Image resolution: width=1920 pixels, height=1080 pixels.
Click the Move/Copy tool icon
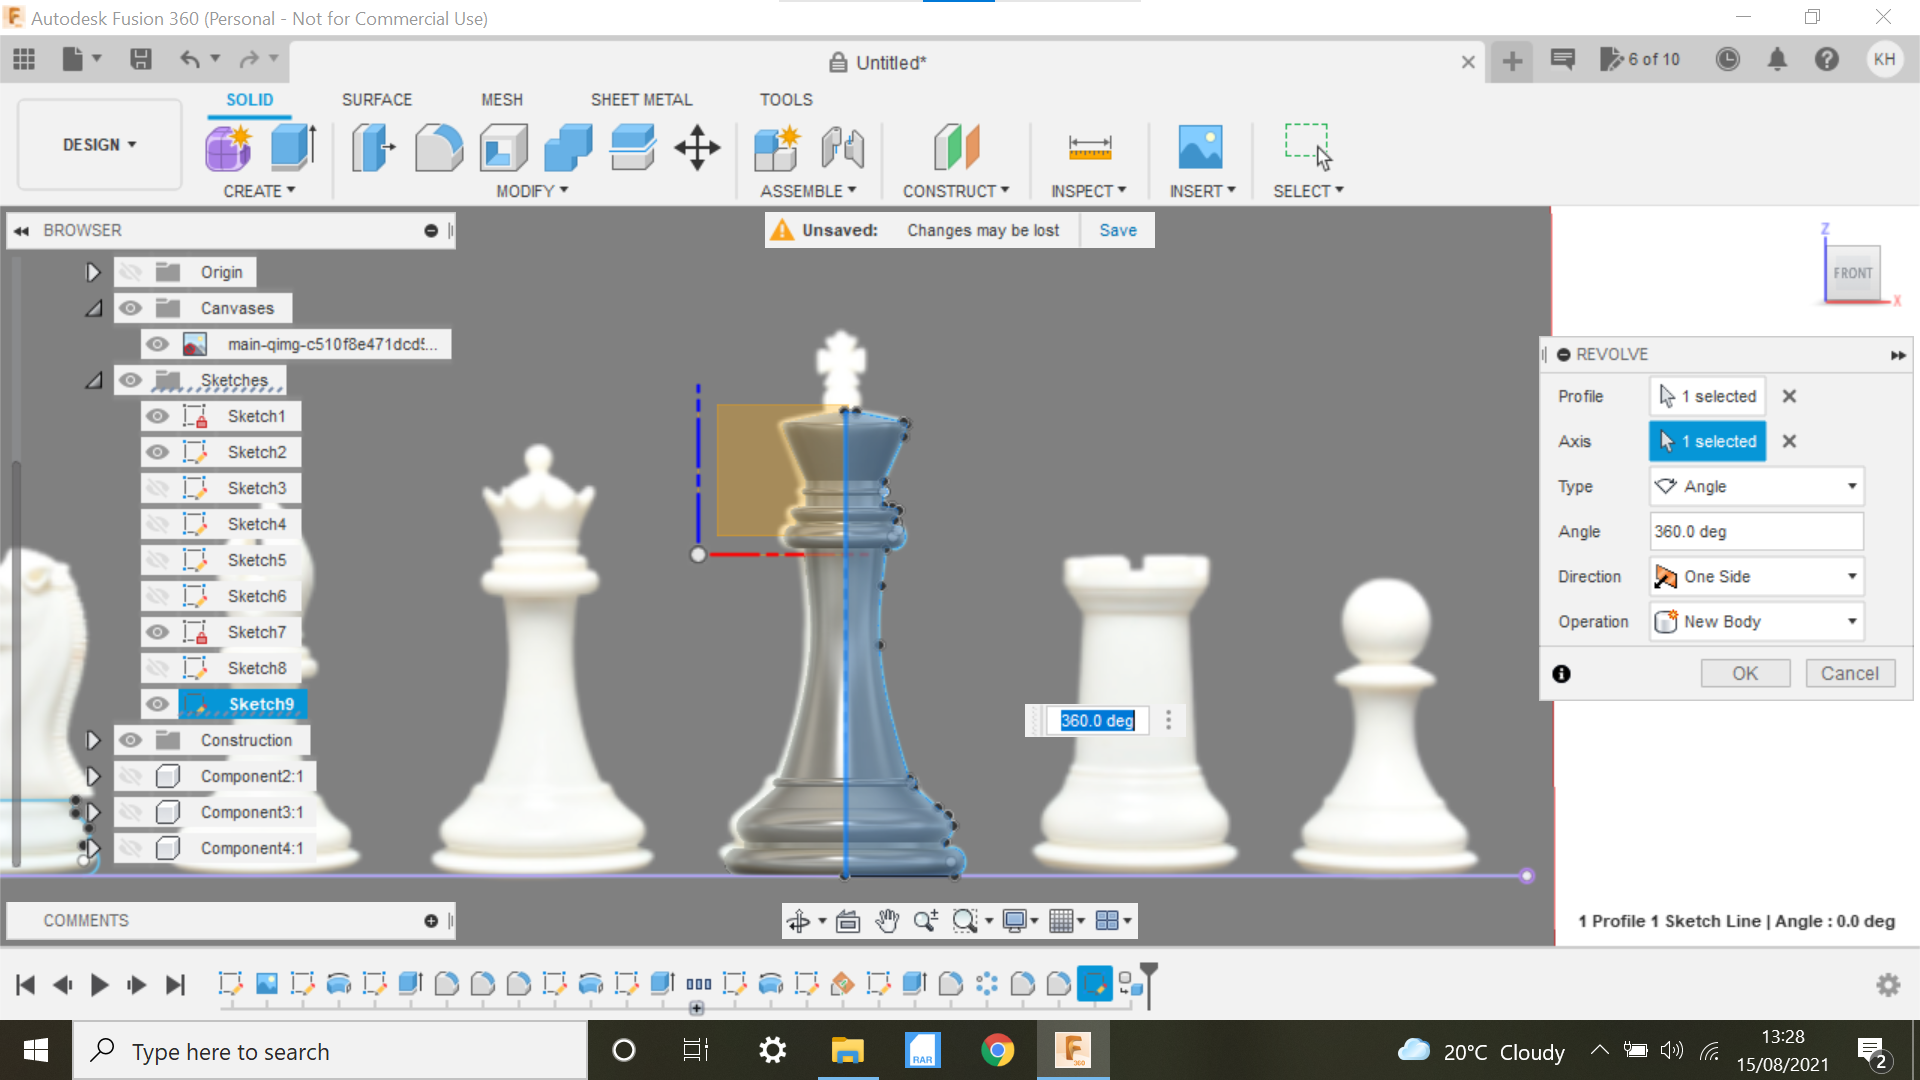[x=696, y=147]
